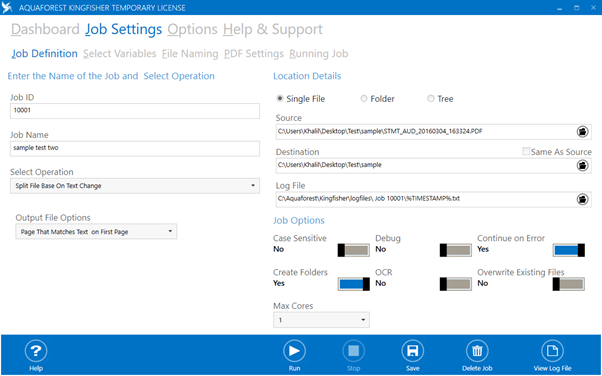The height and width of the screenshot is (376, 602).
Task: Toggle the Continue on Error switch
Action: tap(569, 250)
